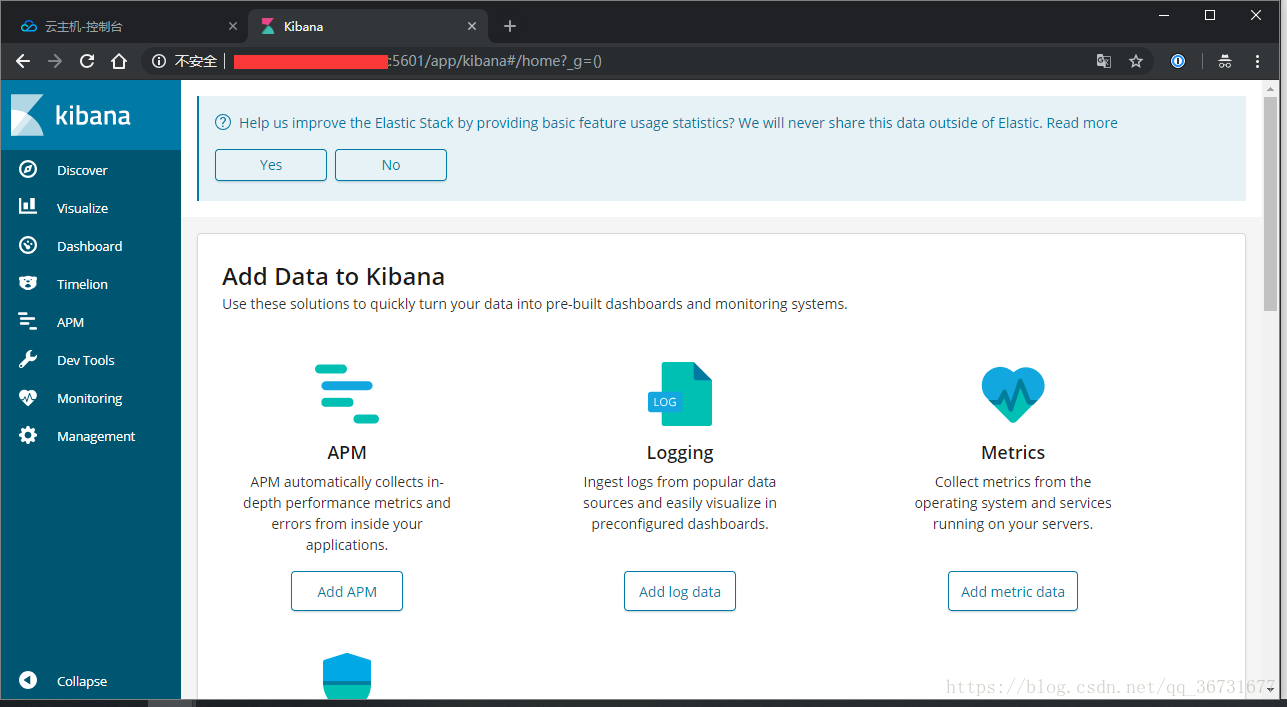
Task: Click the scrollbar up arrow
Action: (x=1270, y=87)
